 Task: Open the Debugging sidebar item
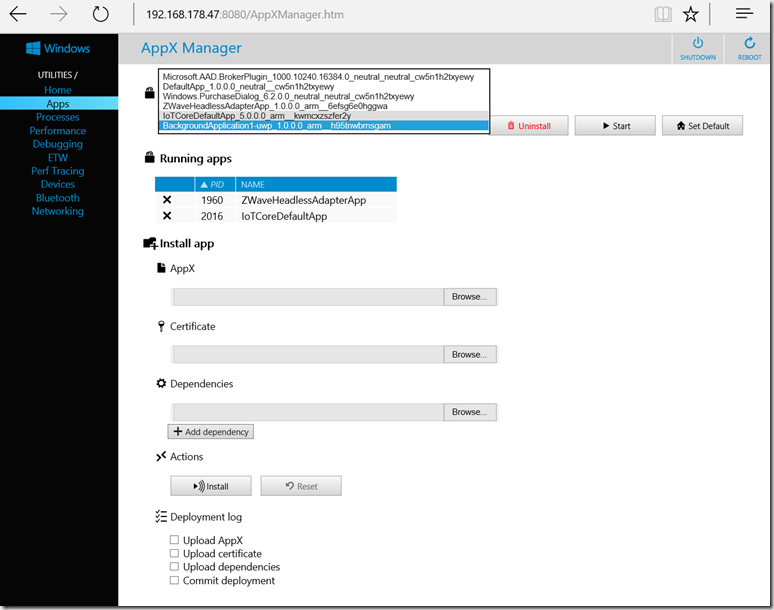click(x=58, y=144)
